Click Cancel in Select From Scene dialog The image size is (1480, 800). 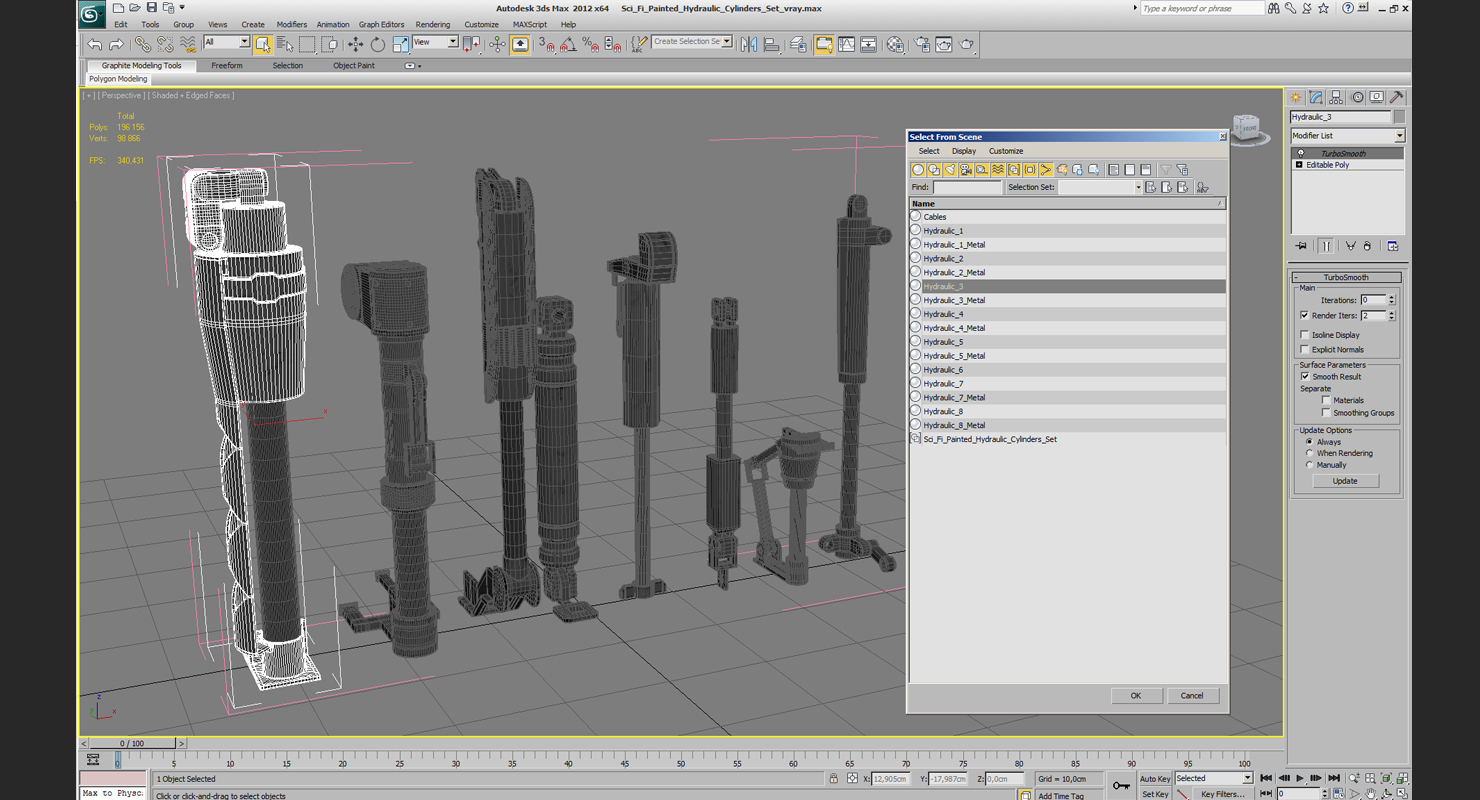coord(1191,695)
